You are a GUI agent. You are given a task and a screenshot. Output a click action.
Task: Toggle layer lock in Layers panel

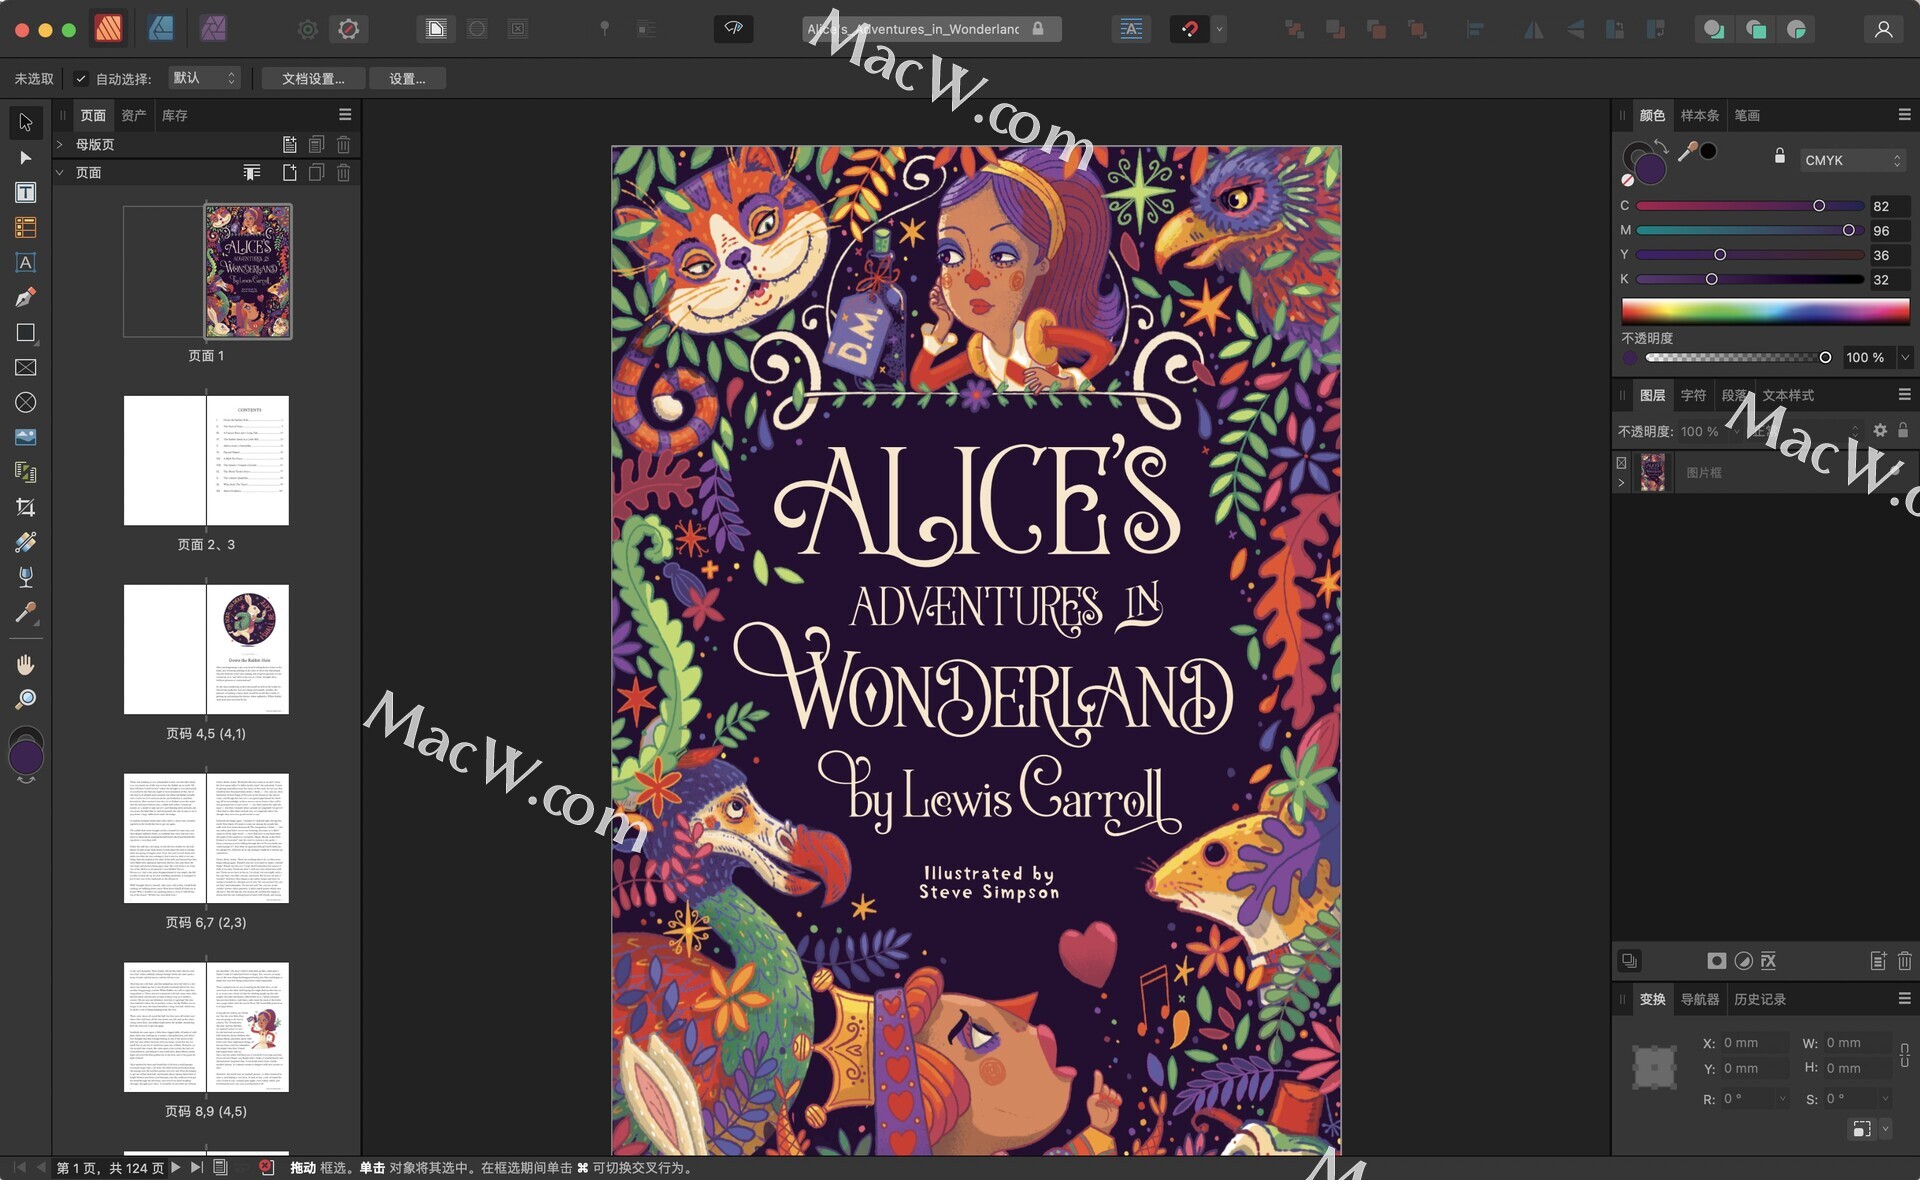[x=1903, y=430]
